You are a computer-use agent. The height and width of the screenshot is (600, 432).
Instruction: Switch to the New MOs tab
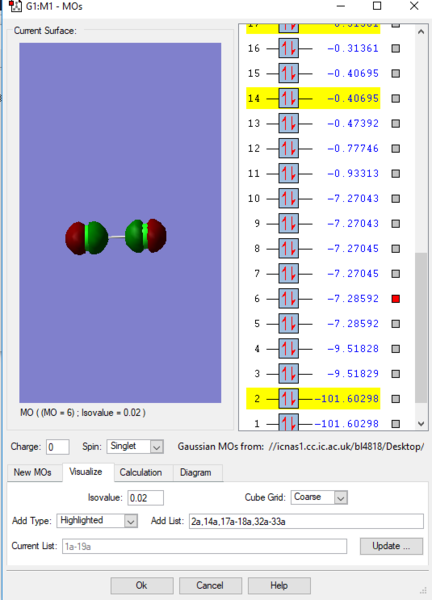(33, 473)
